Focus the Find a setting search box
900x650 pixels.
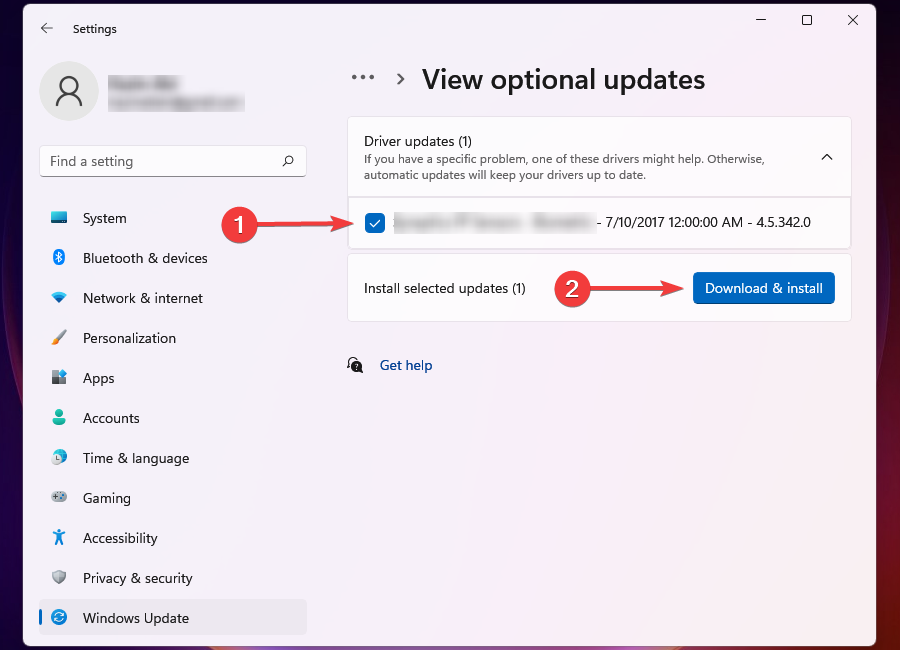(173, 161)
